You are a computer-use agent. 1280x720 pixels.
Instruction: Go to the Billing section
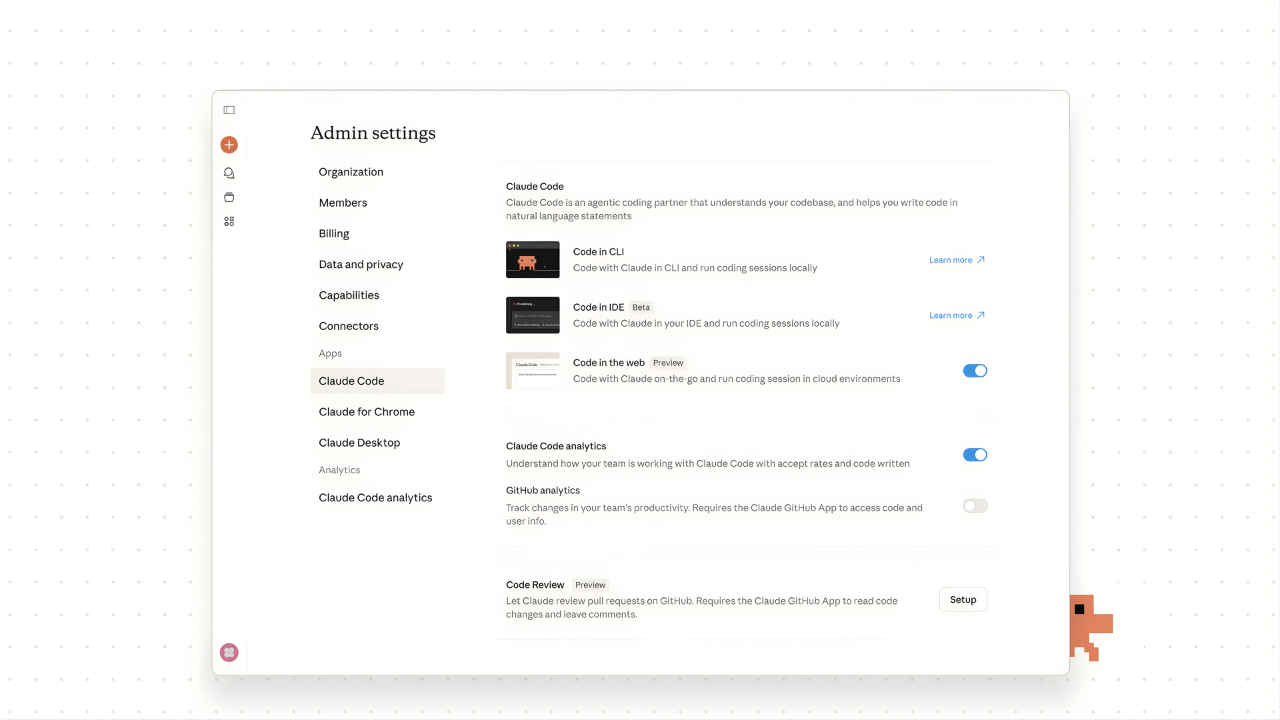click(x=333, y=233)
